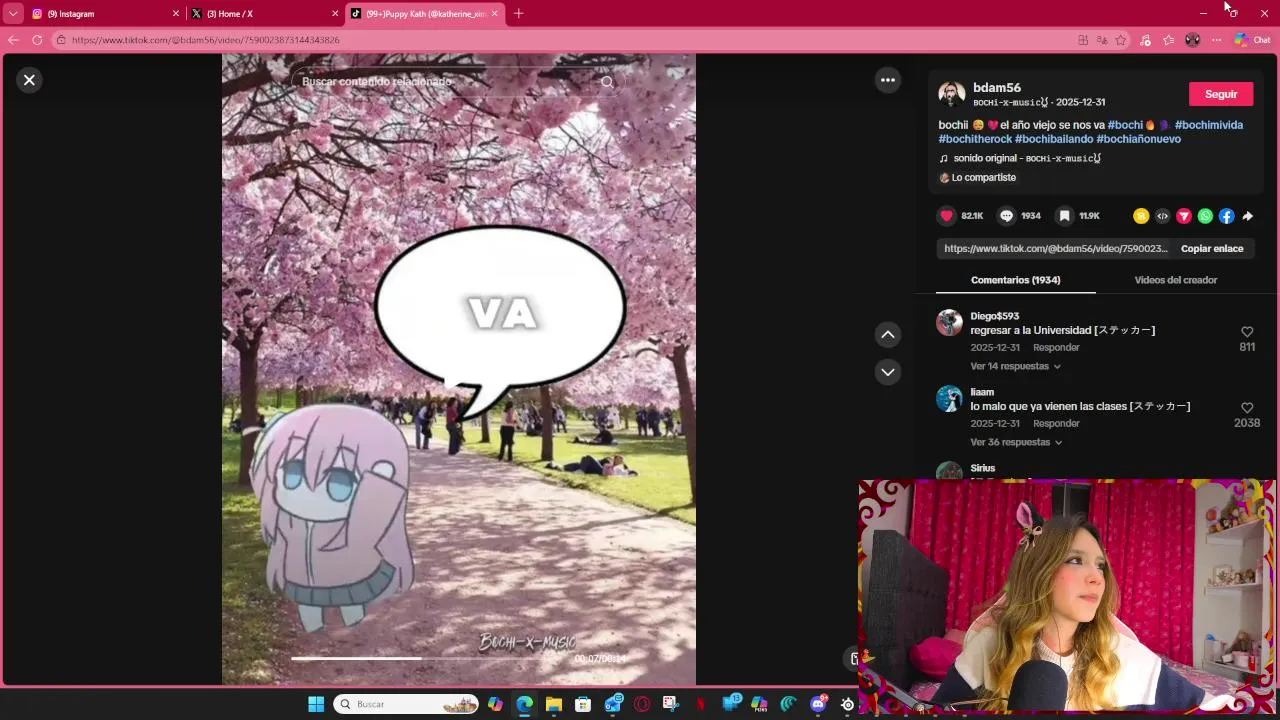This screenshot has height=720, width=1280.
Task: Like liaam's comment
Action: click(1247, 408)
